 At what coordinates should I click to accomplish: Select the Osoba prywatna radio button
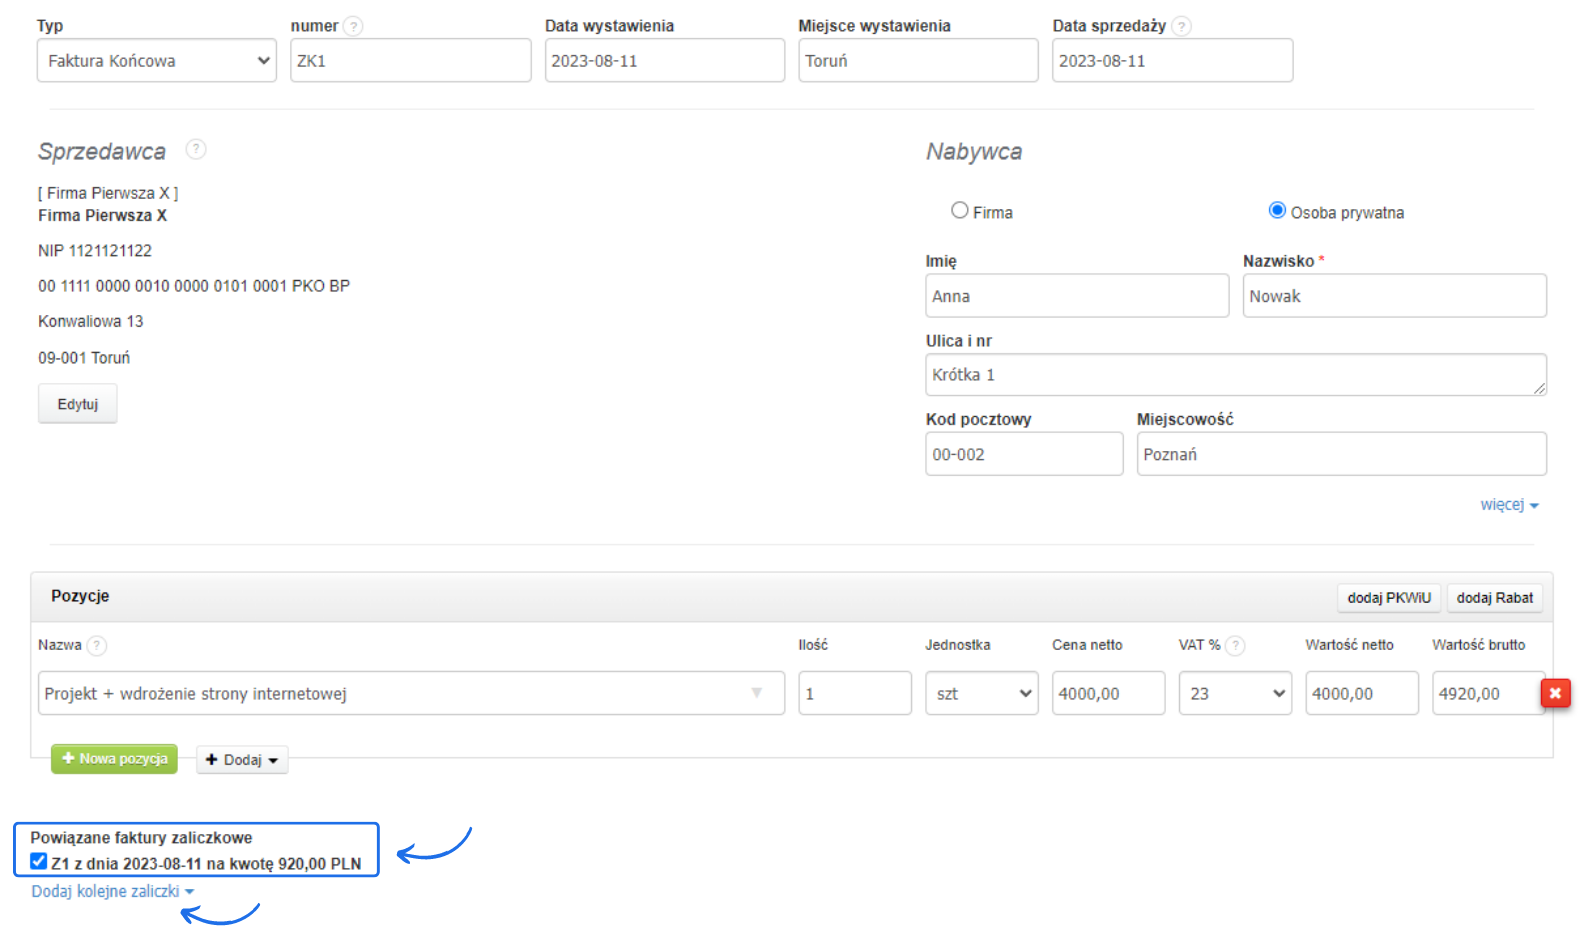(x=1277, y=211)
